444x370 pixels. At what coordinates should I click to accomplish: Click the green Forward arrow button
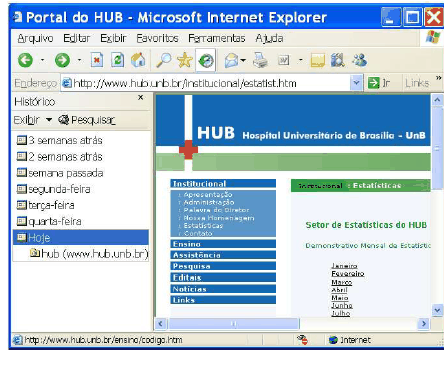(62, 60)
